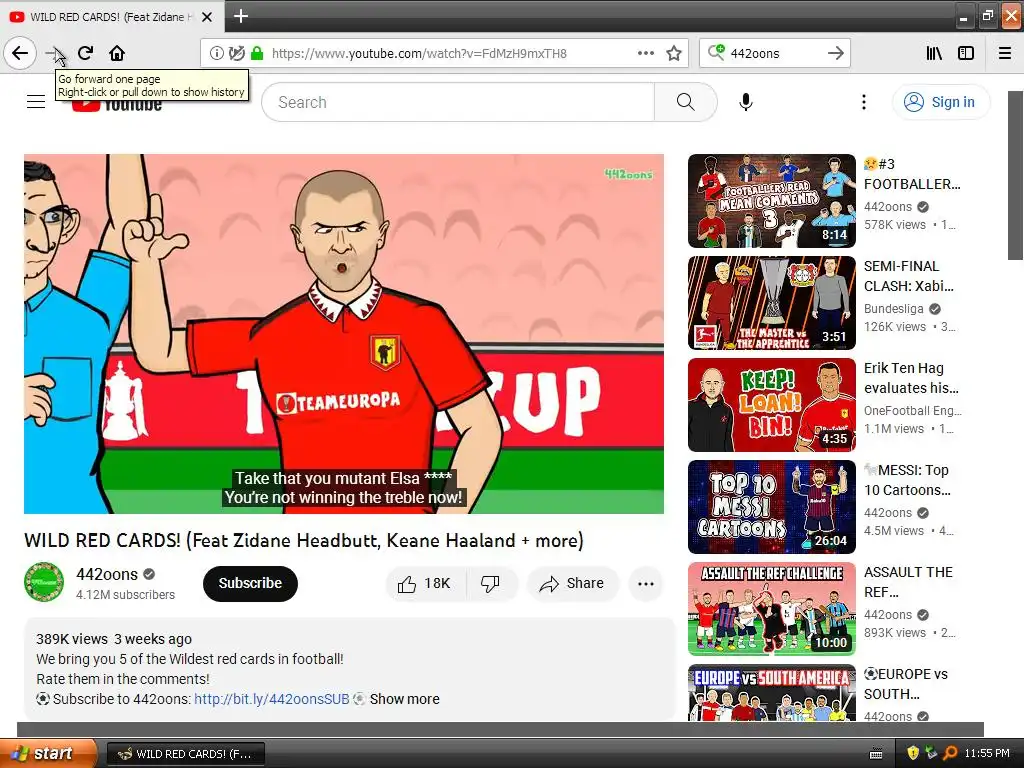Open '#3 FOOTBALLER...' video title
1024x768 pixels.
[x=912, y=174]
